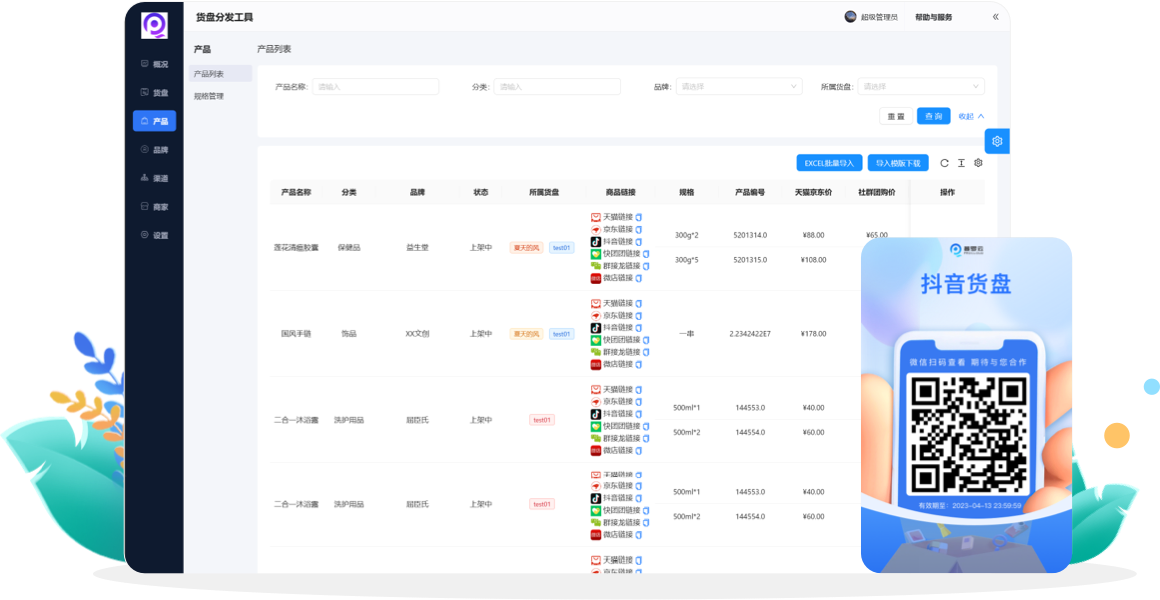Click the 天猫京东价 column header
The height and width of the screenshot is (600, 1160).
coord(813,192)
